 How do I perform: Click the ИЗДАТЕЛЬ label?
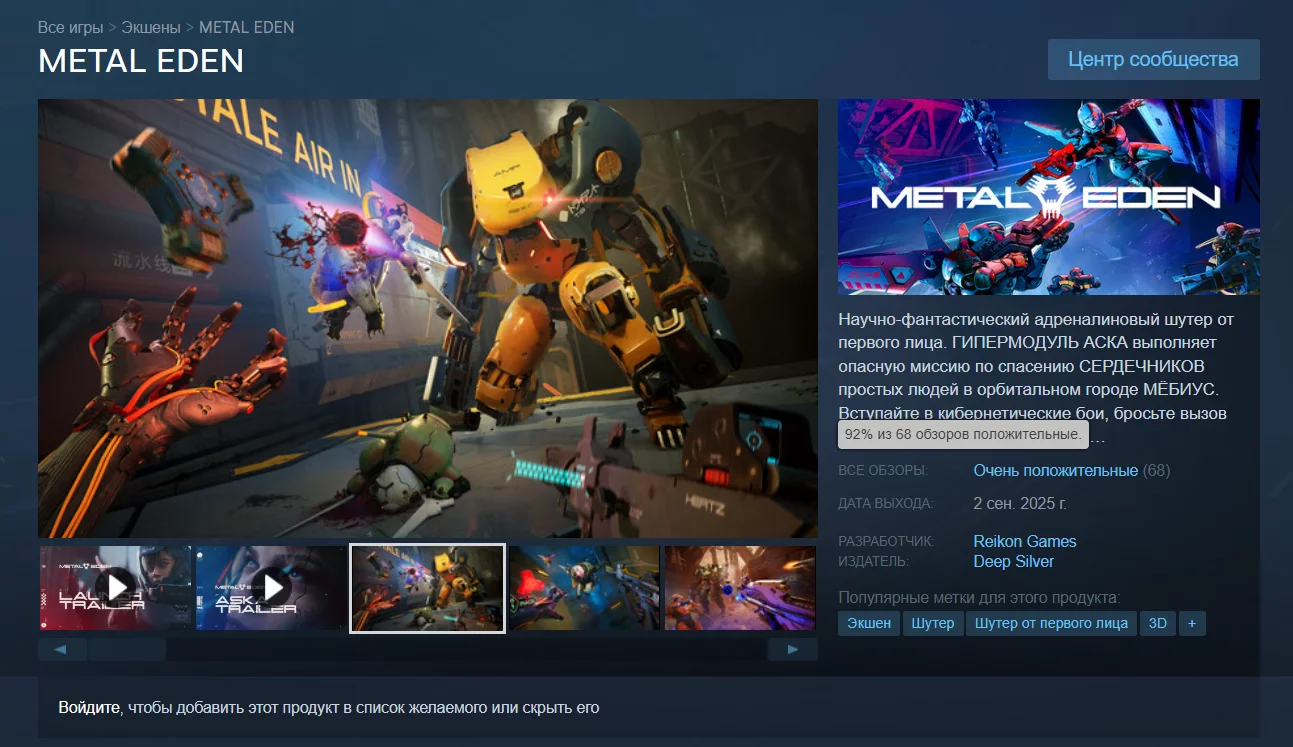(x=873, y=561)
